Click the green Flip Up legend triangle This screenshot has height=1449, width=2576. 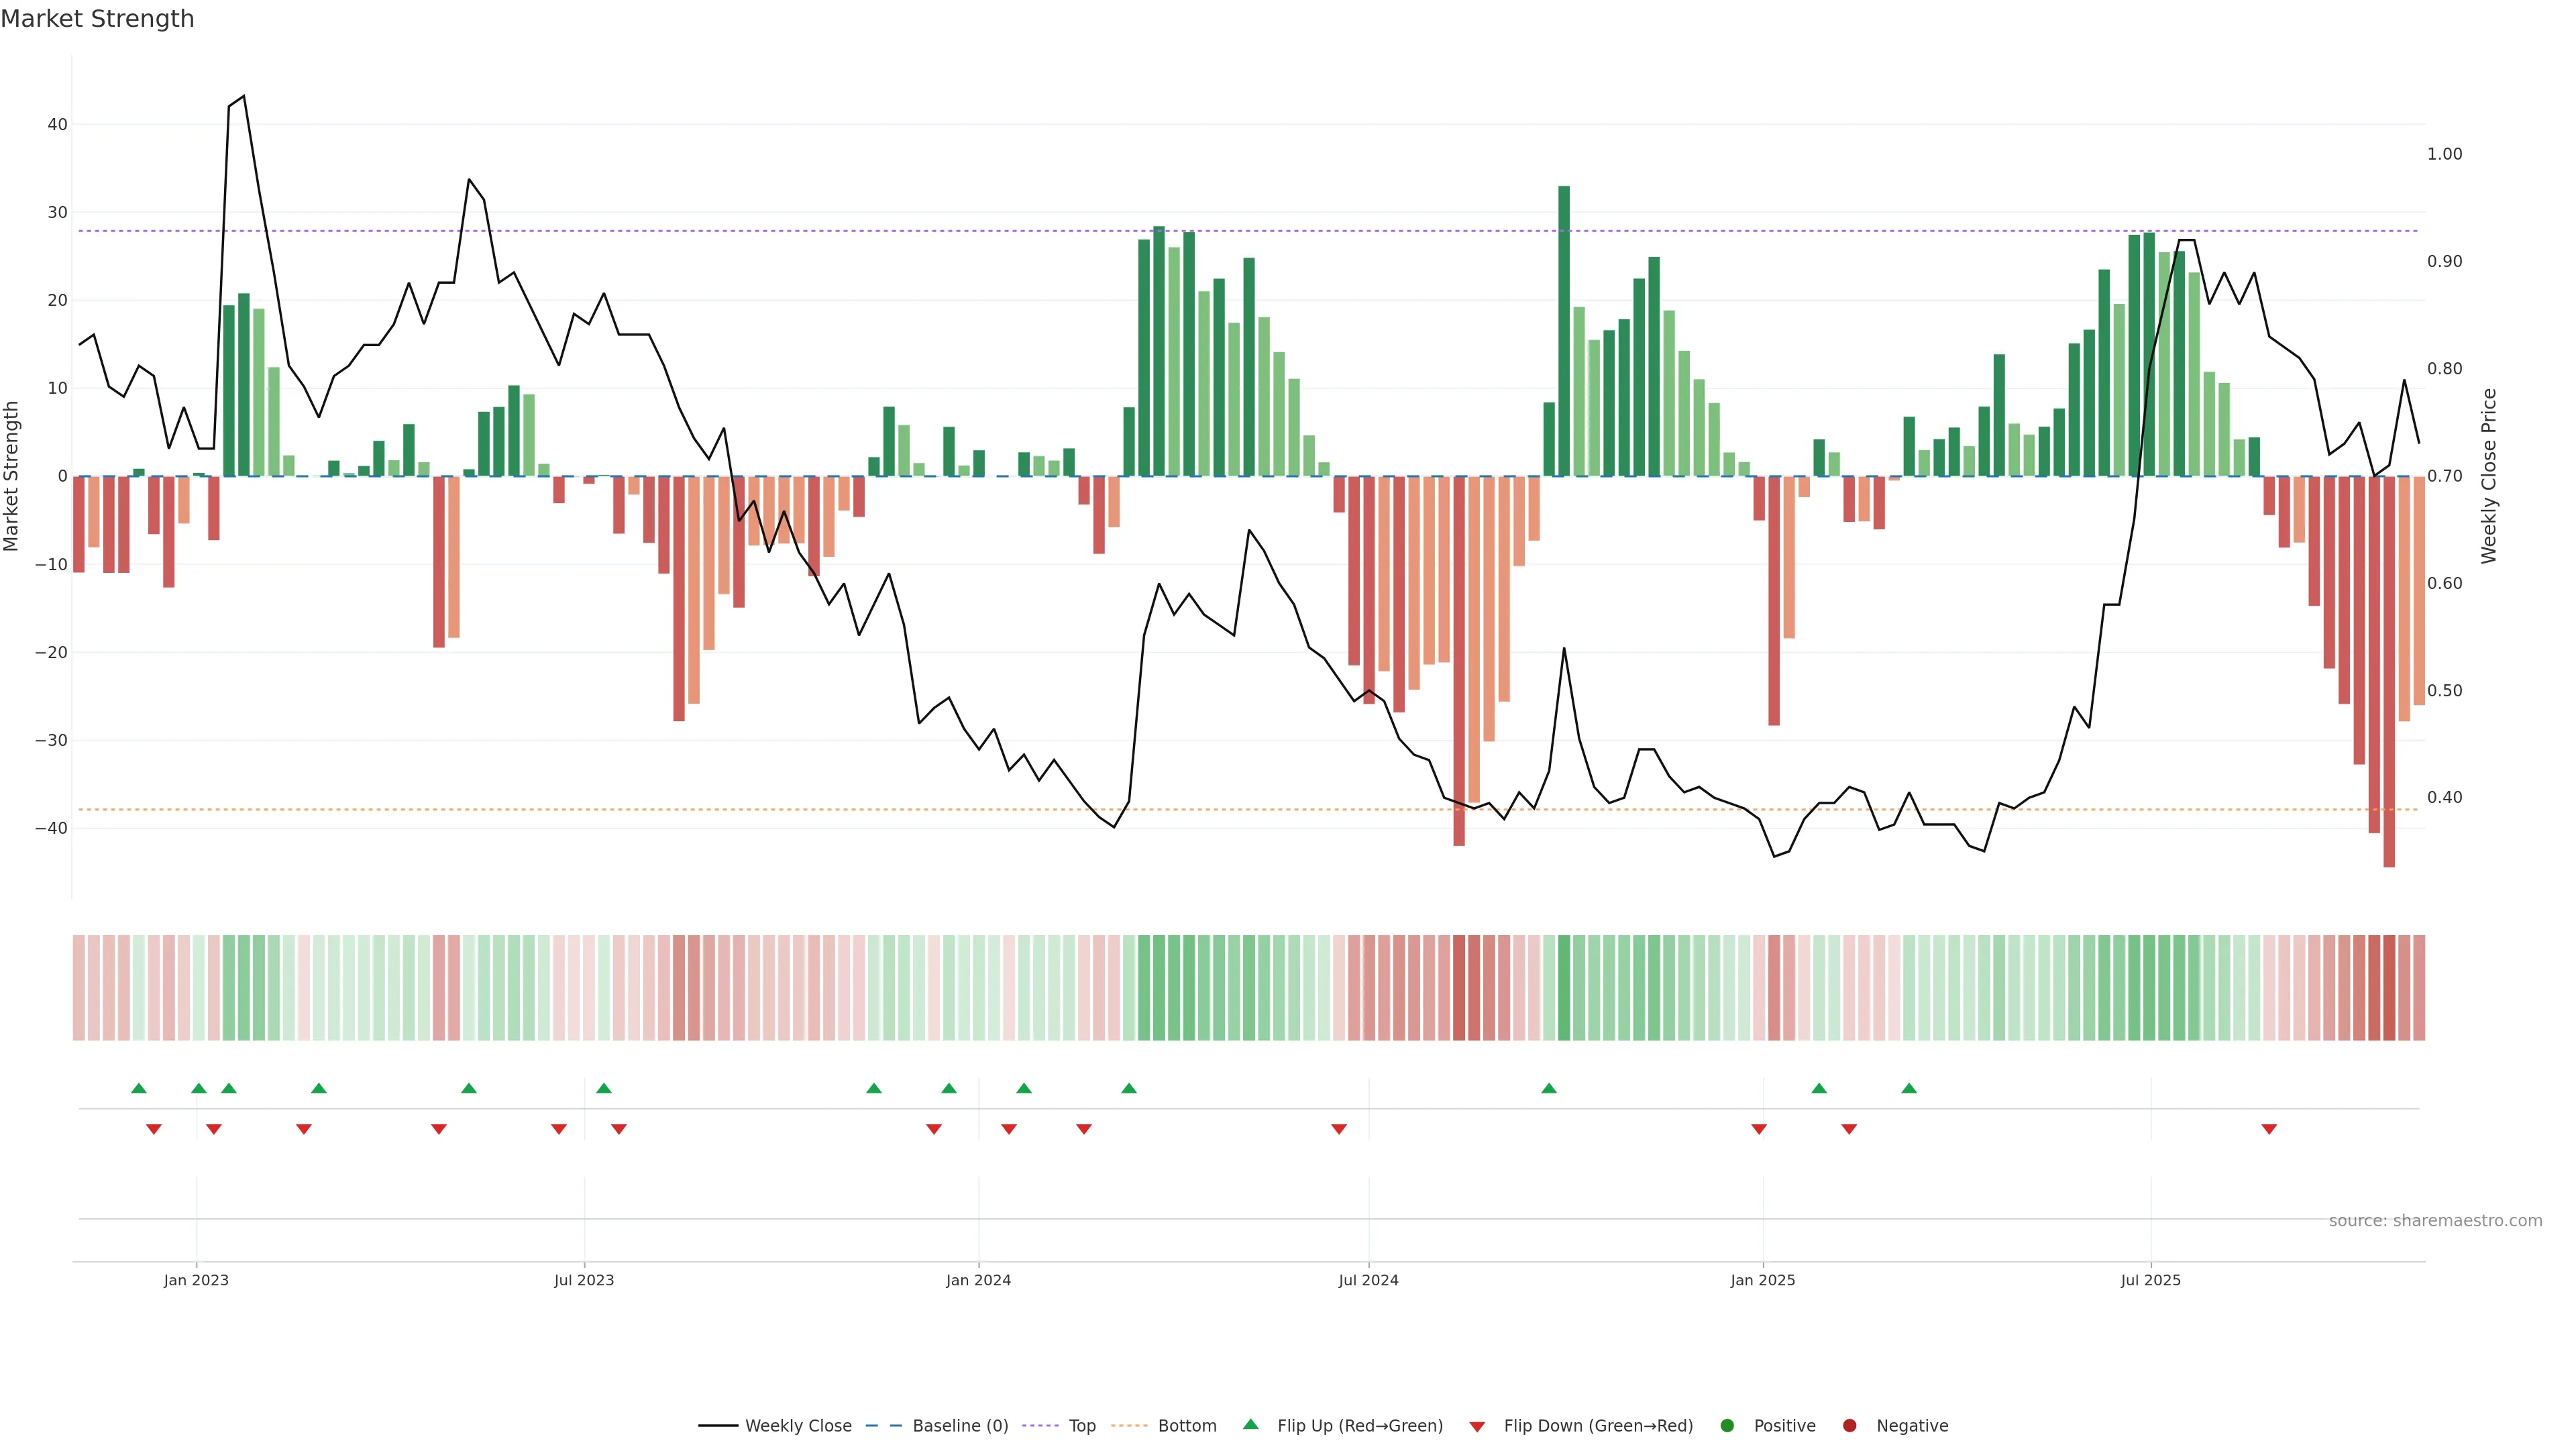(1250, 1424)
